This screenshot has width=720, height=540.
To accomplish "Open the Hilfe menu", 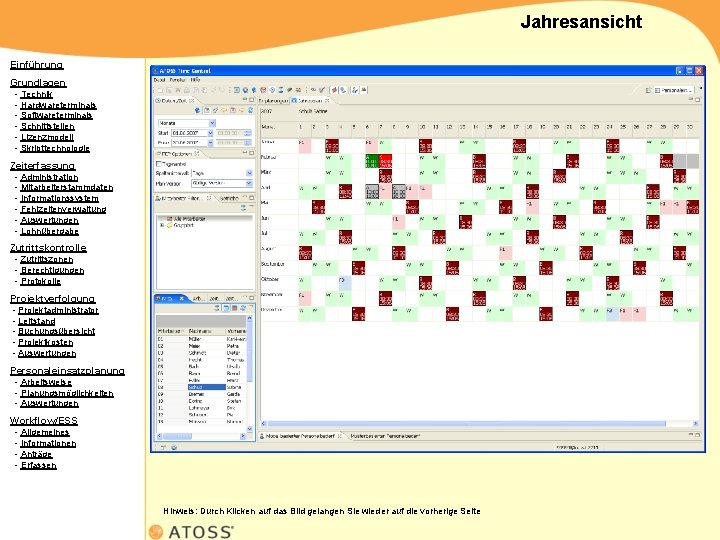I will [195, 80].
